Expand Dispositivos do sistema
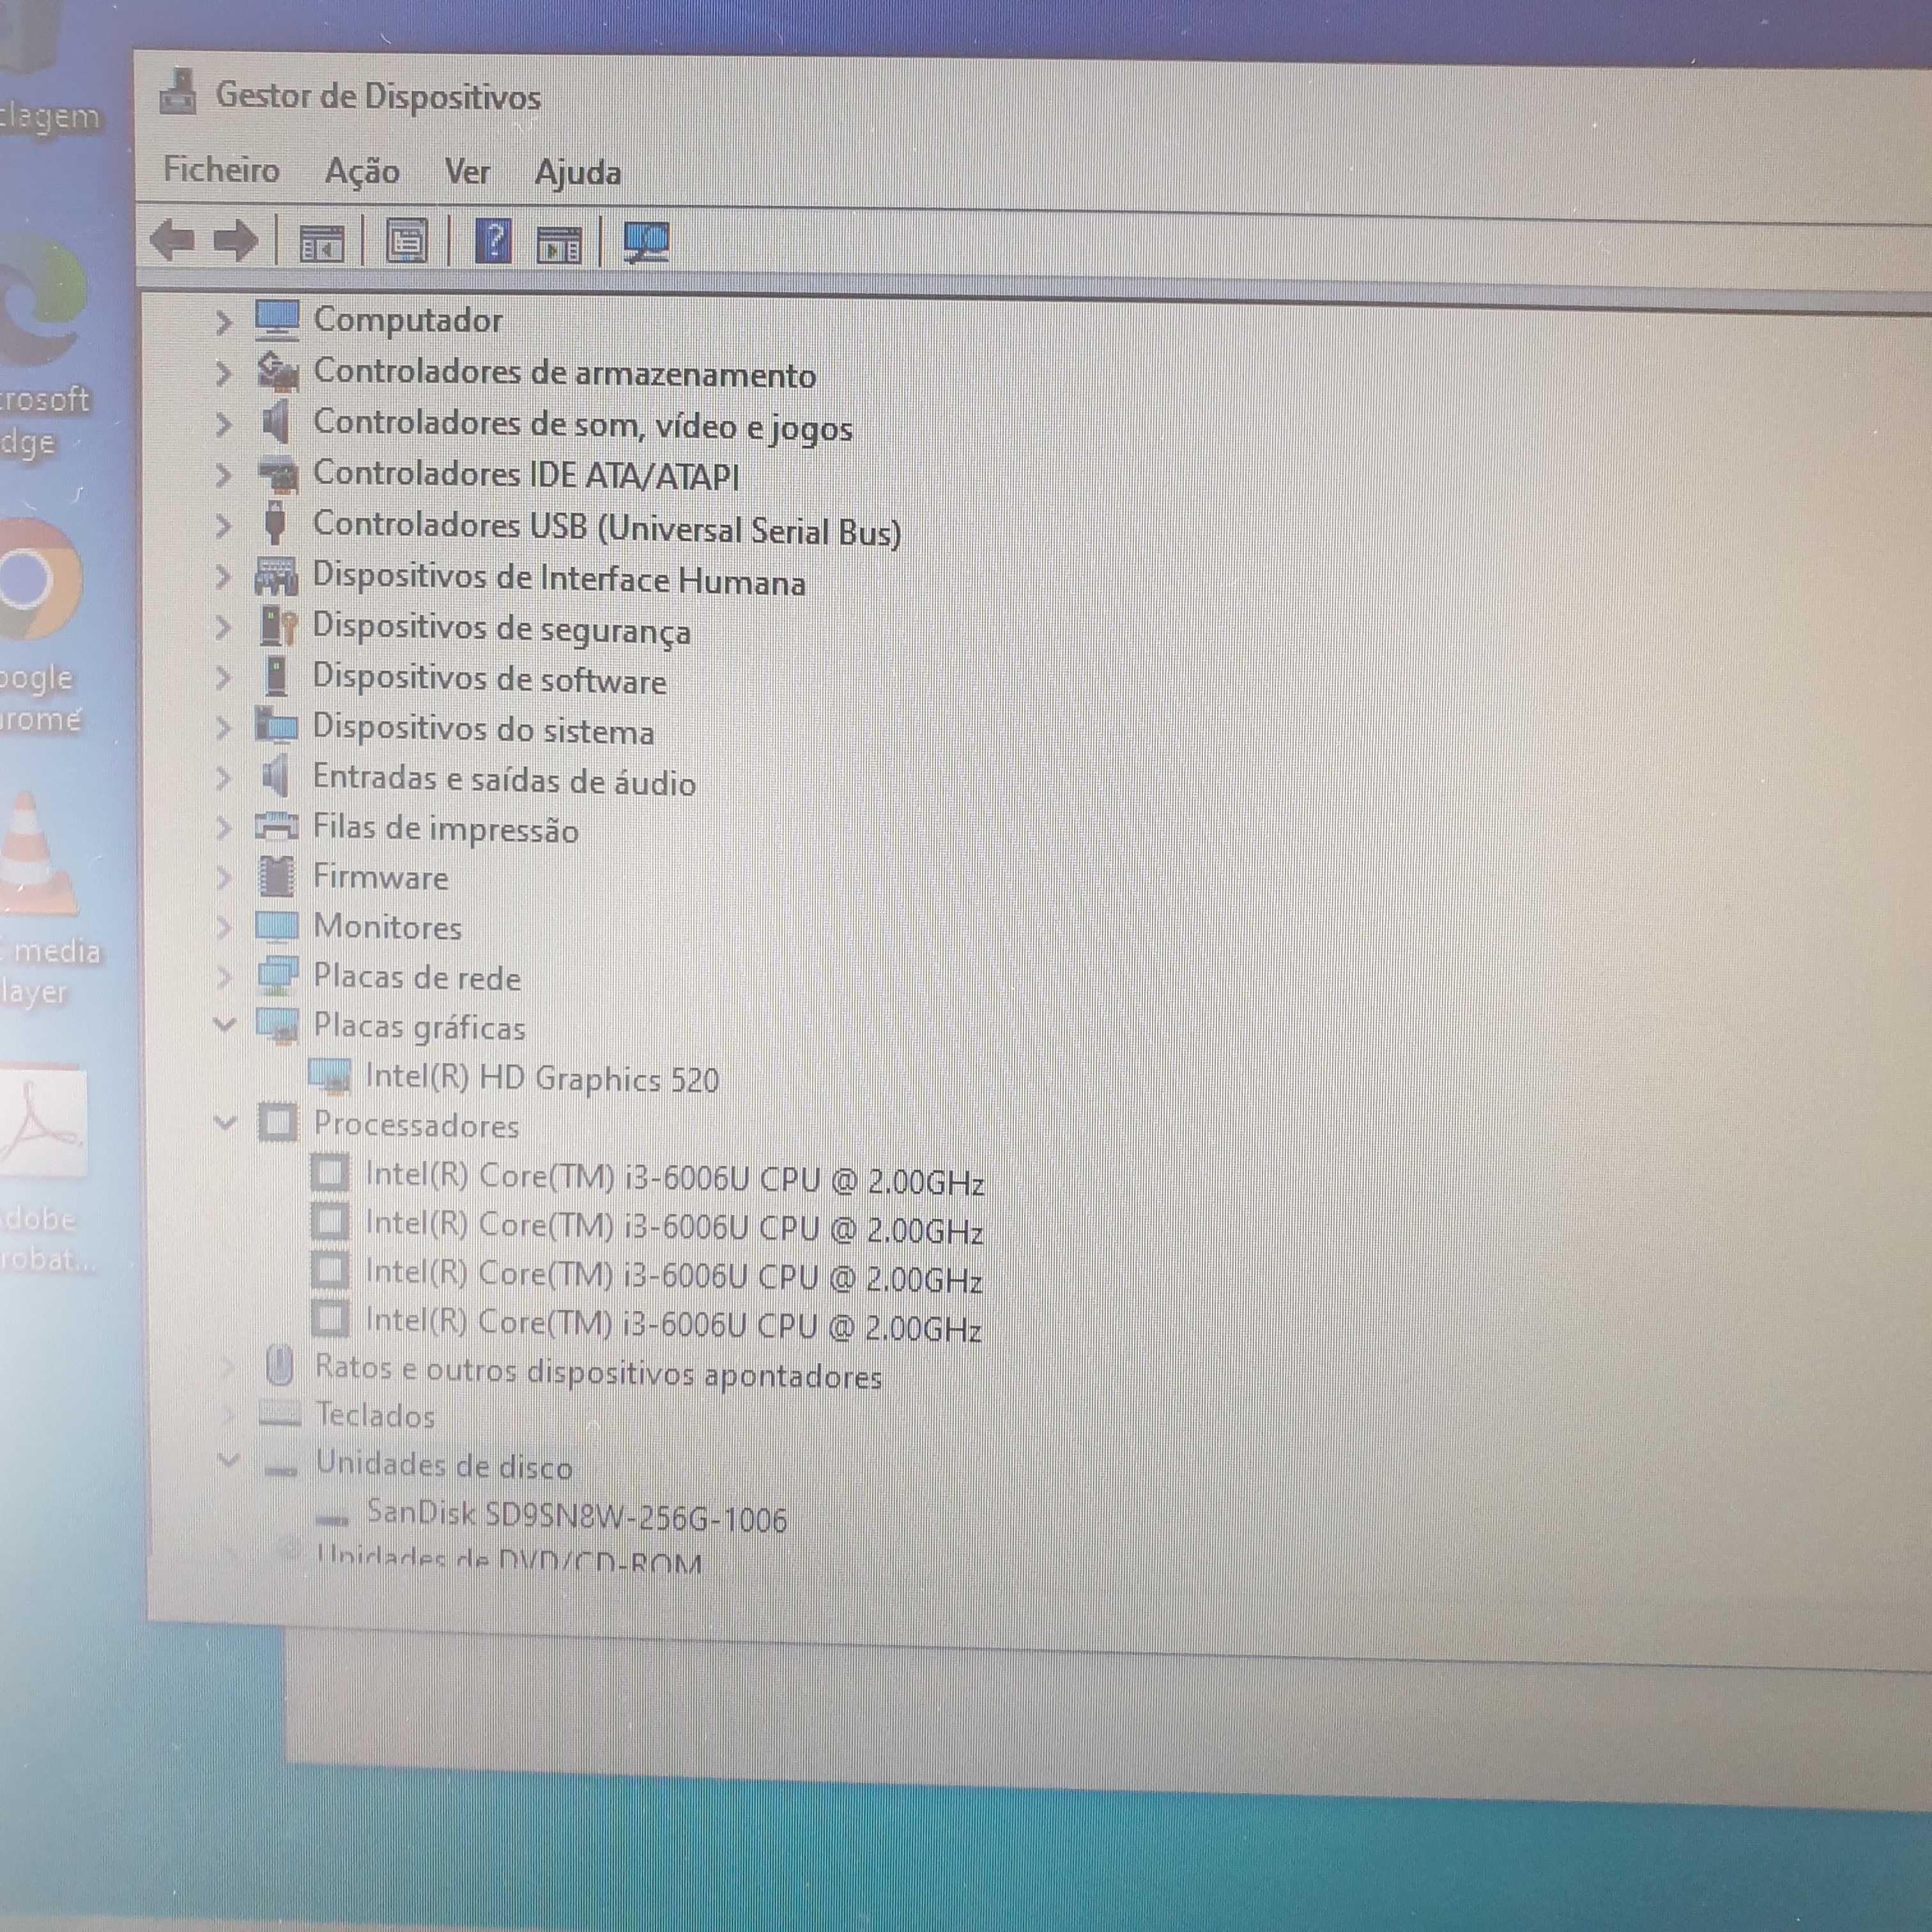 [223, 728]
